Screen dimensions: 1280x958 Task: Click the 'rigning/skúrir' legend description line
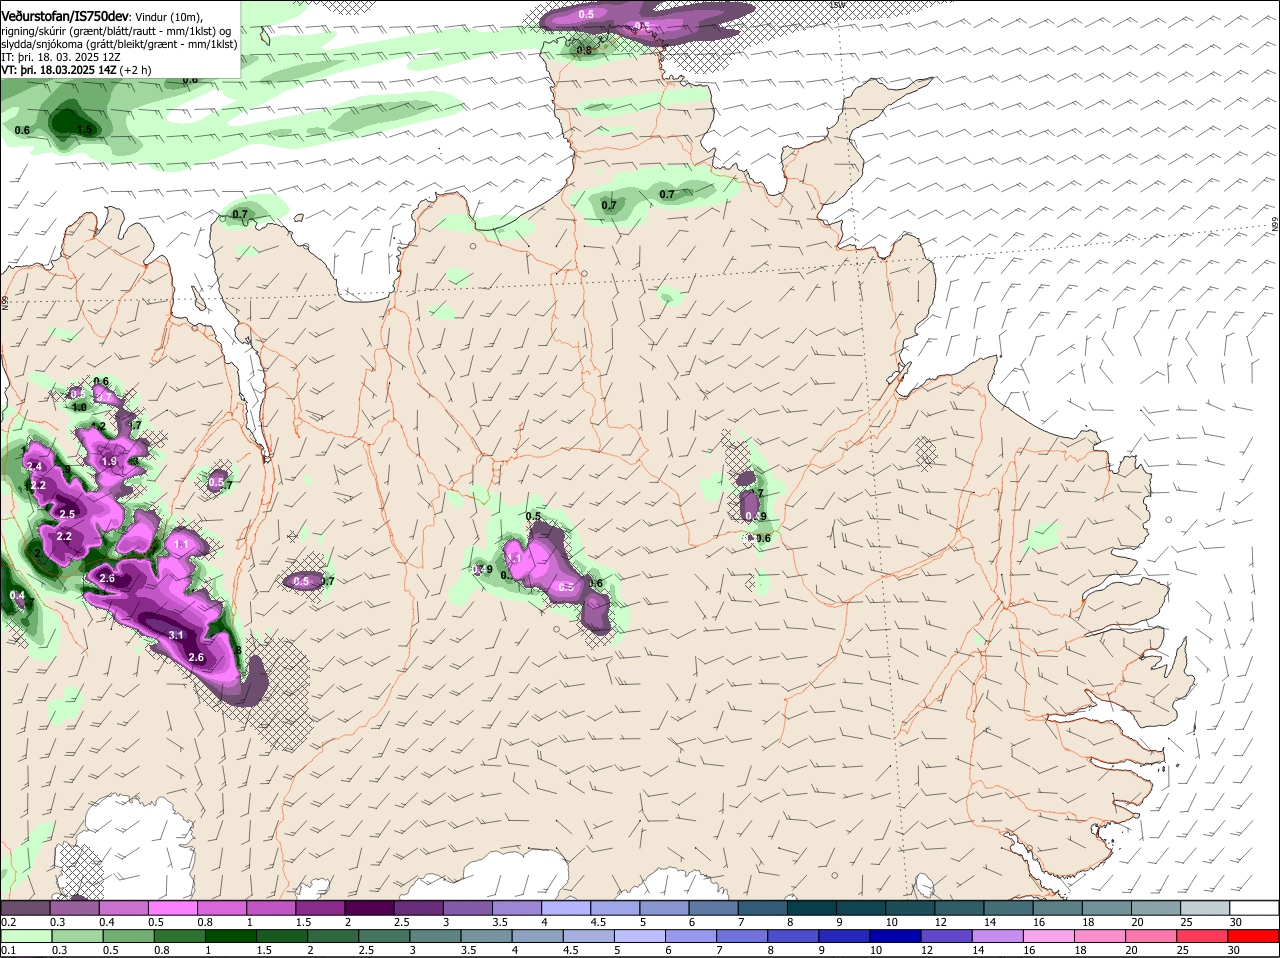click(x=118, y=31)
